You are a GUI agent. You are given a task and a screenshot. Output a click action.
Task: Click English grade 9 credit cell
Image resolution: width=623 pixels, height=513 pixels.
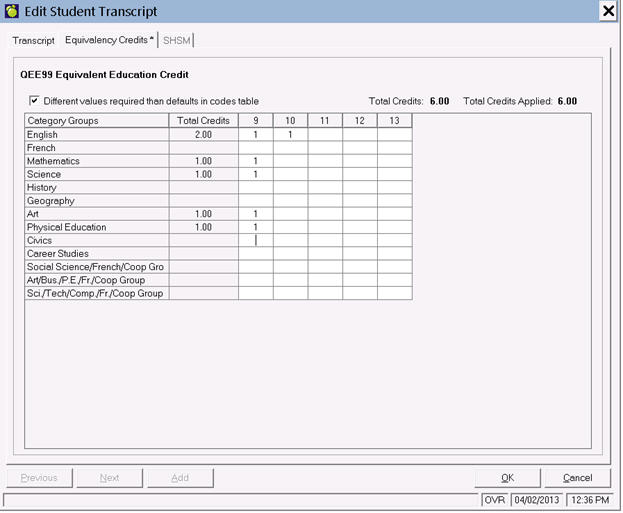tap(256, 135)
